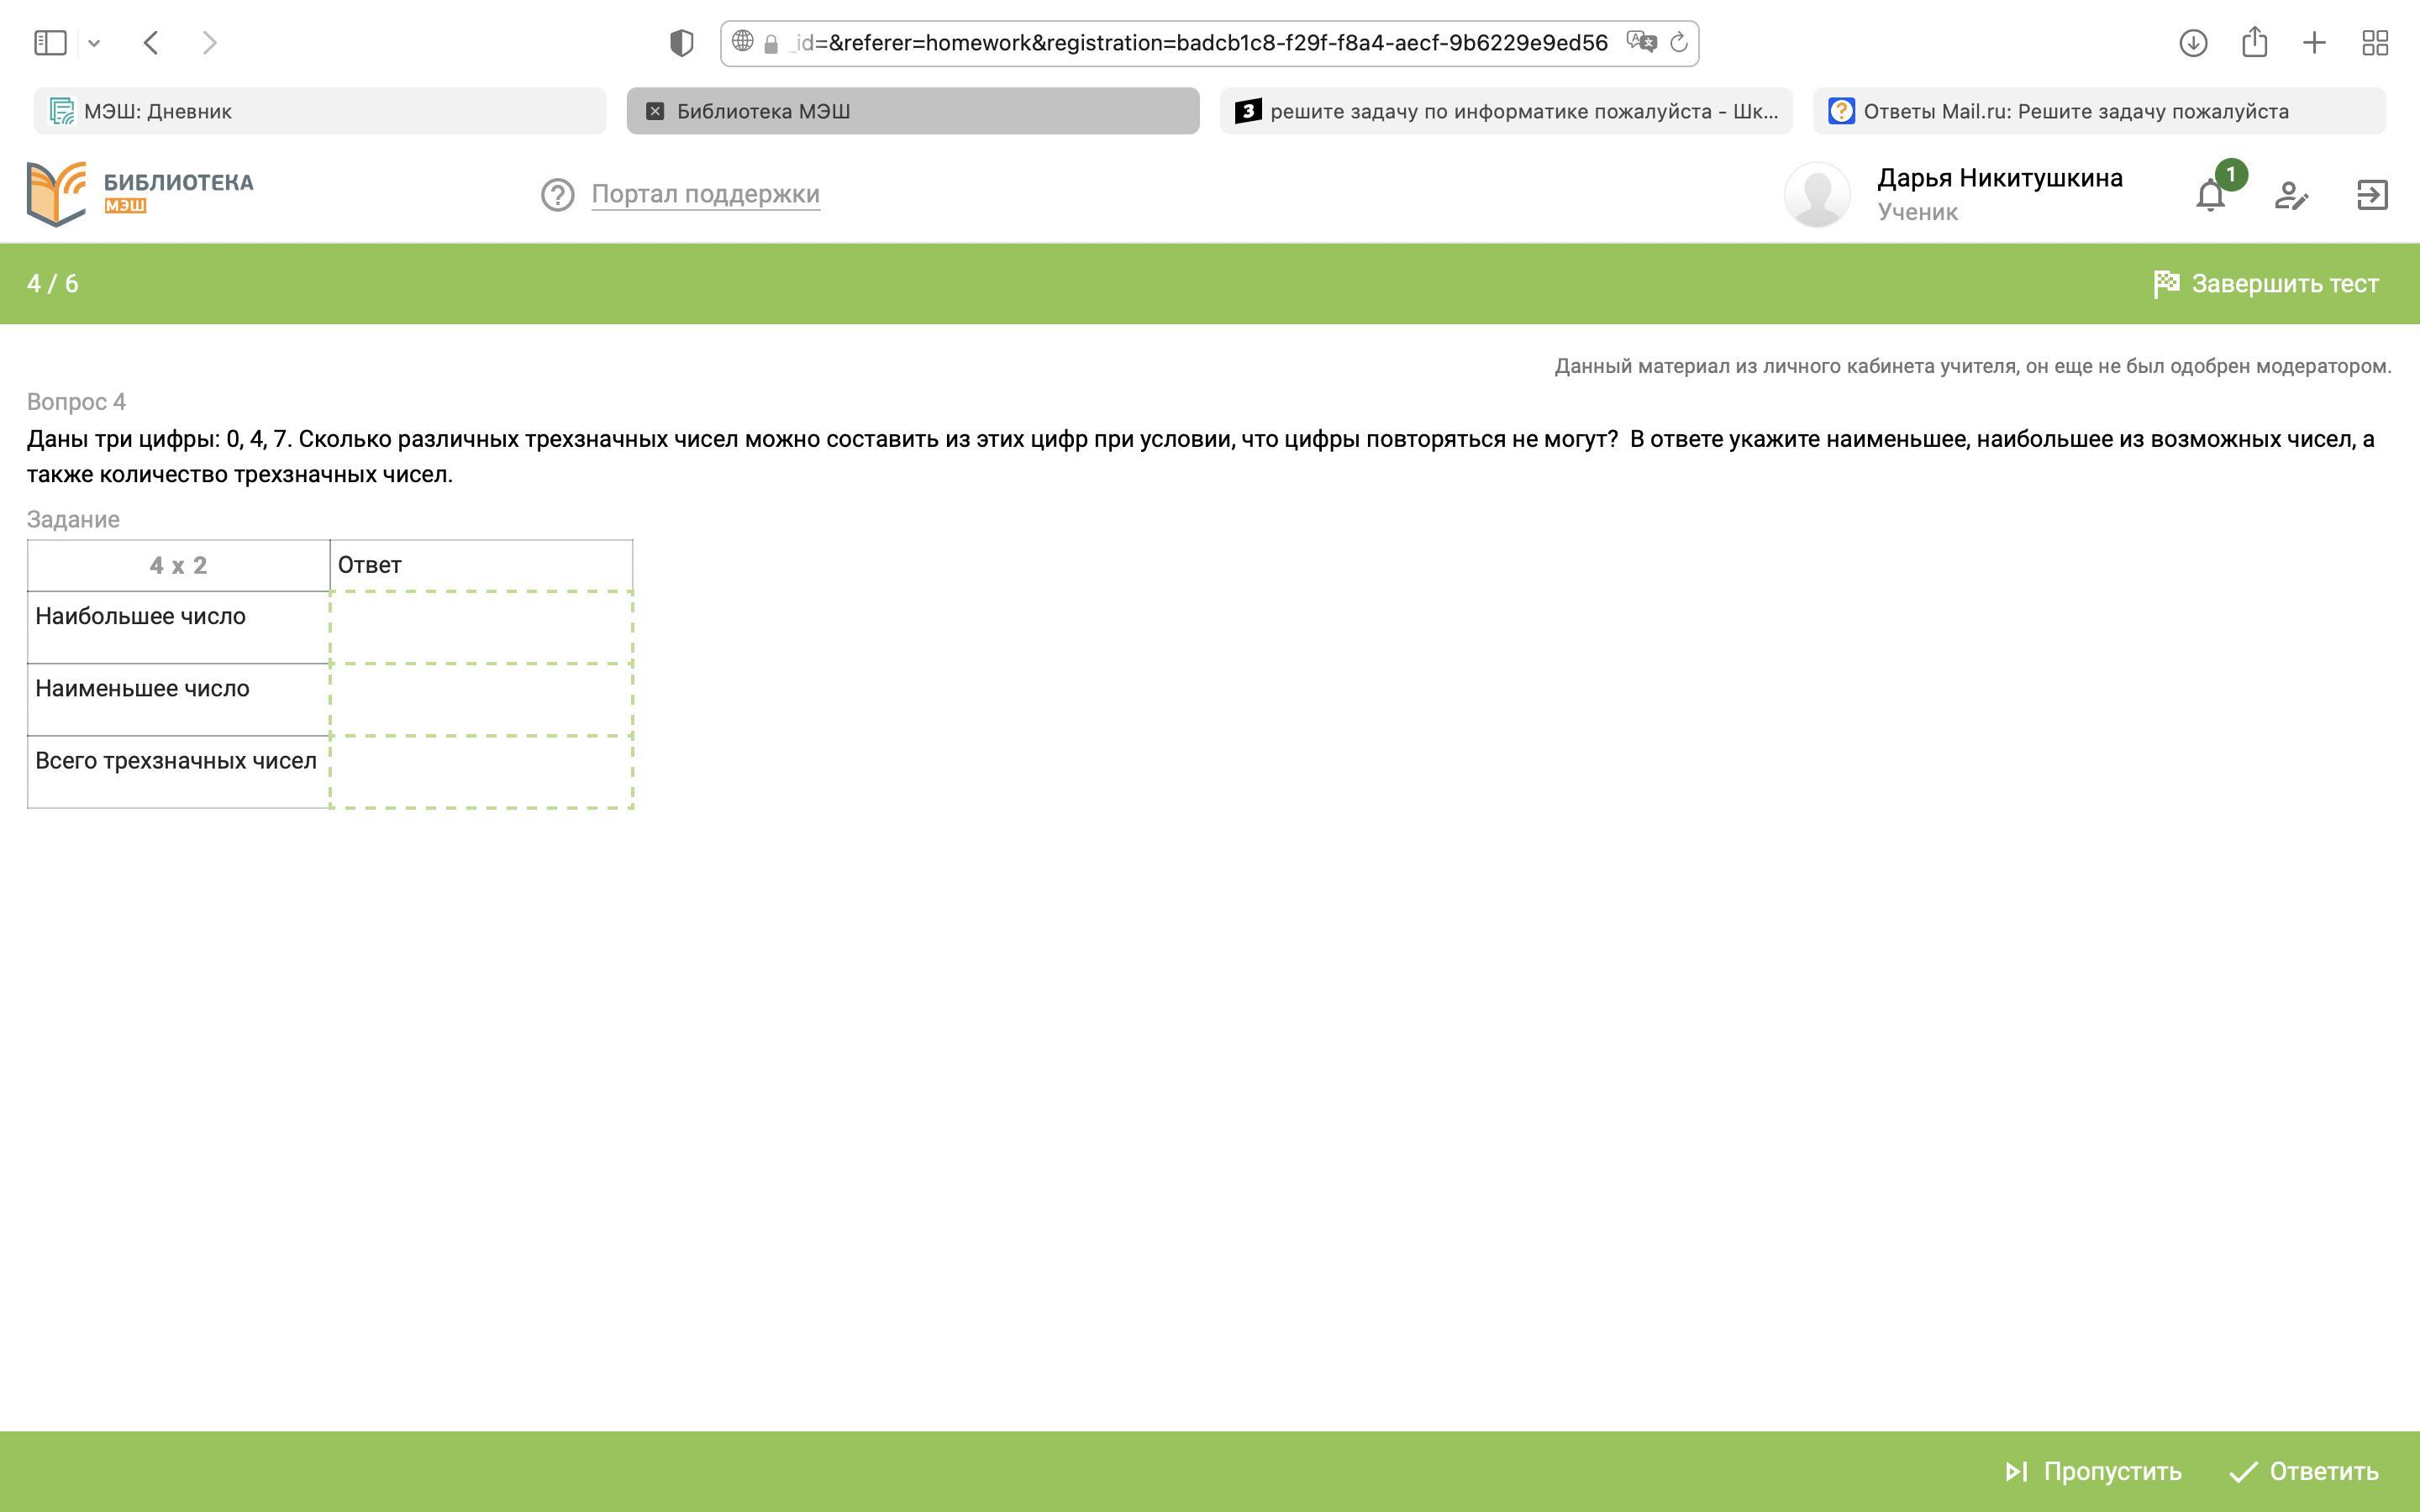Click the Библиотека МЭШ logo
This screenshot has height=1512, width=2420.
point(140,194)
